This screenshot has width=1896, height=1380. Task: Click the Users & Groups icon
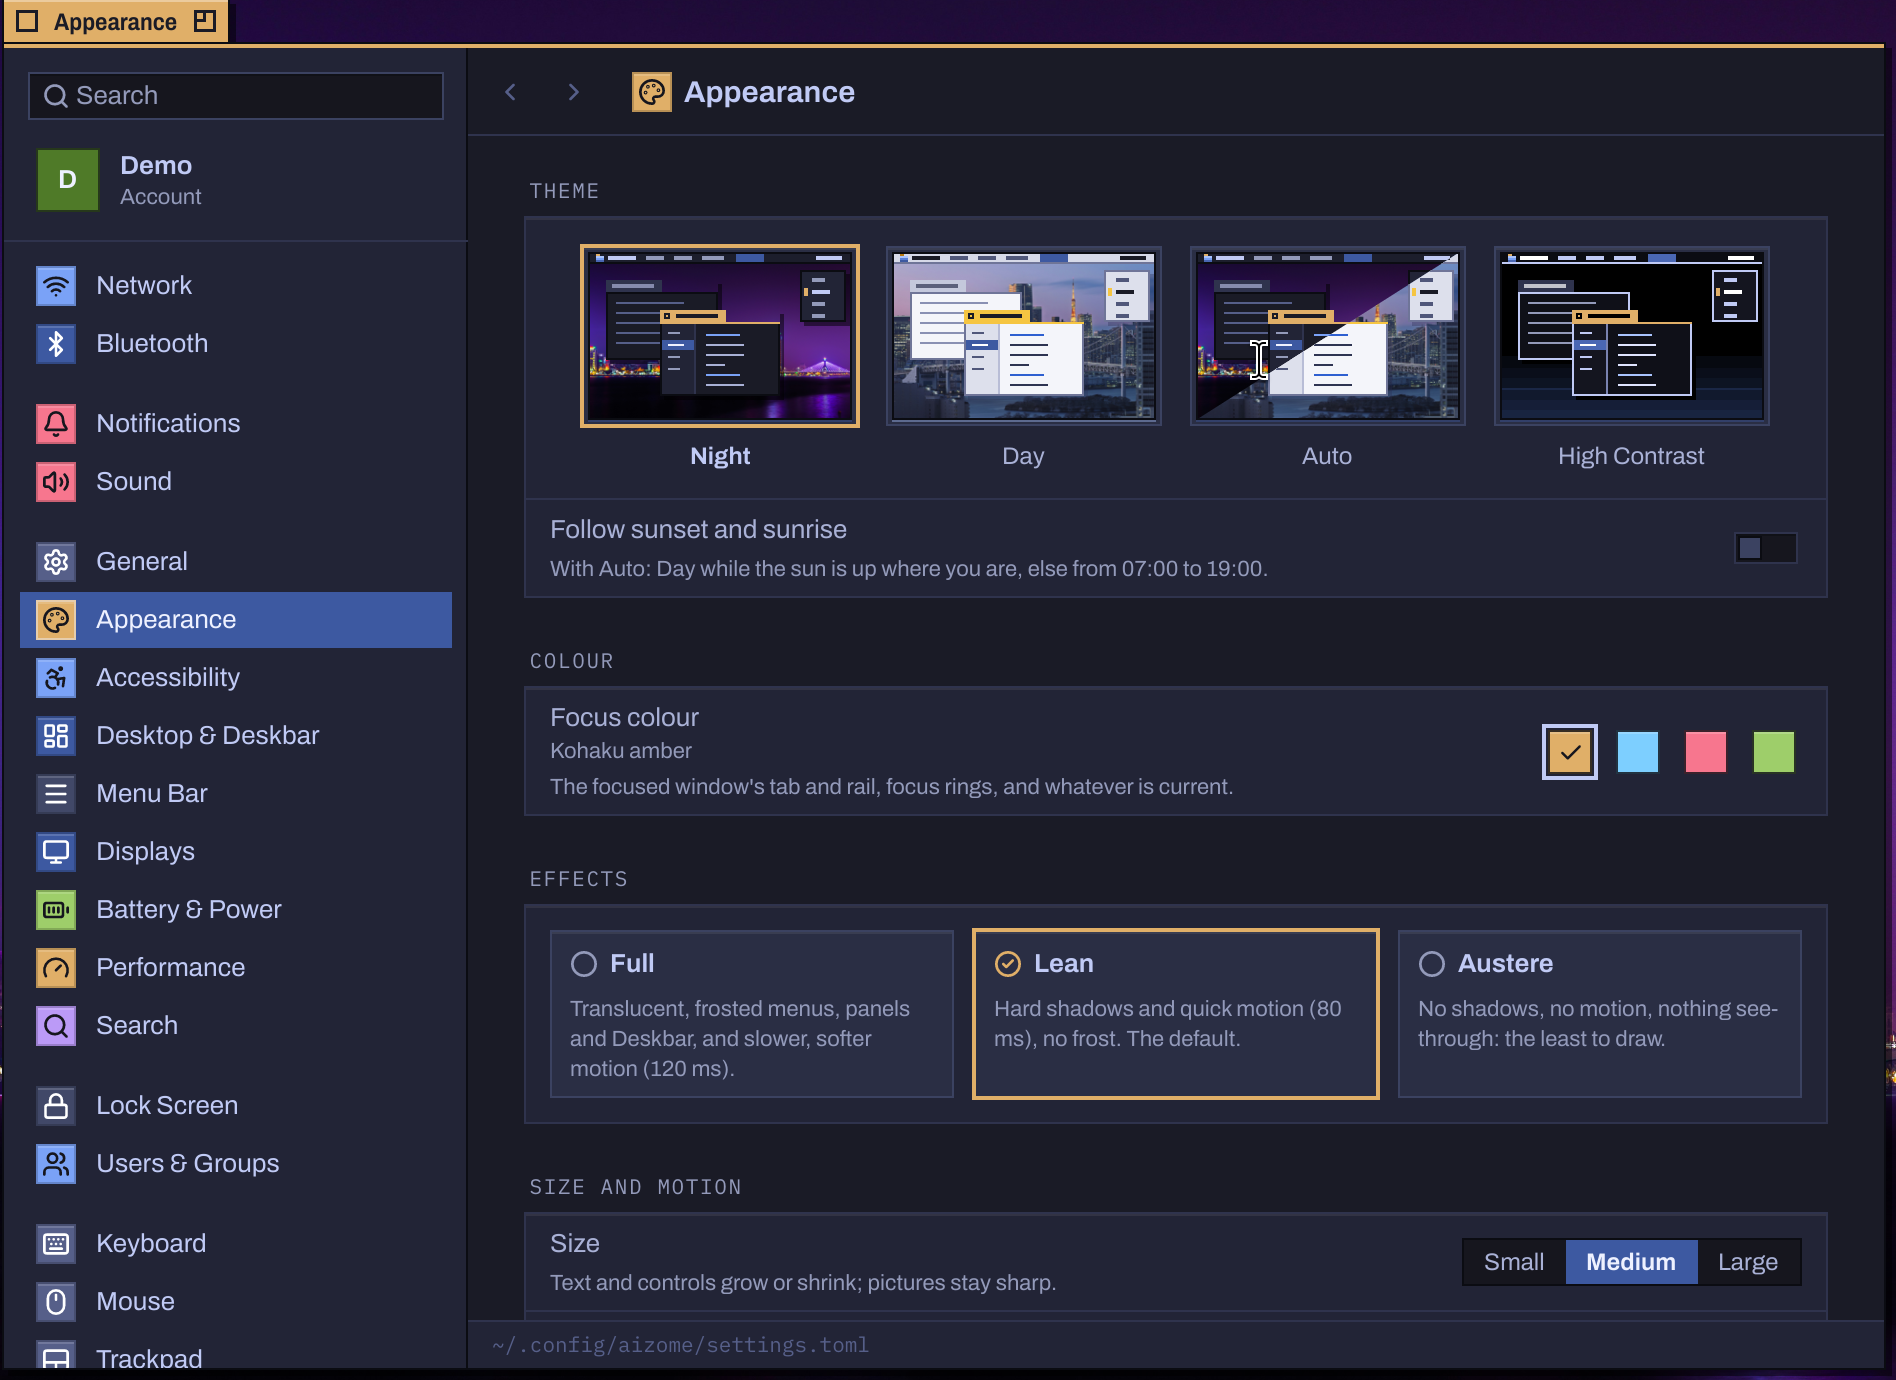pyautogui.click(x=56, y=1164)
